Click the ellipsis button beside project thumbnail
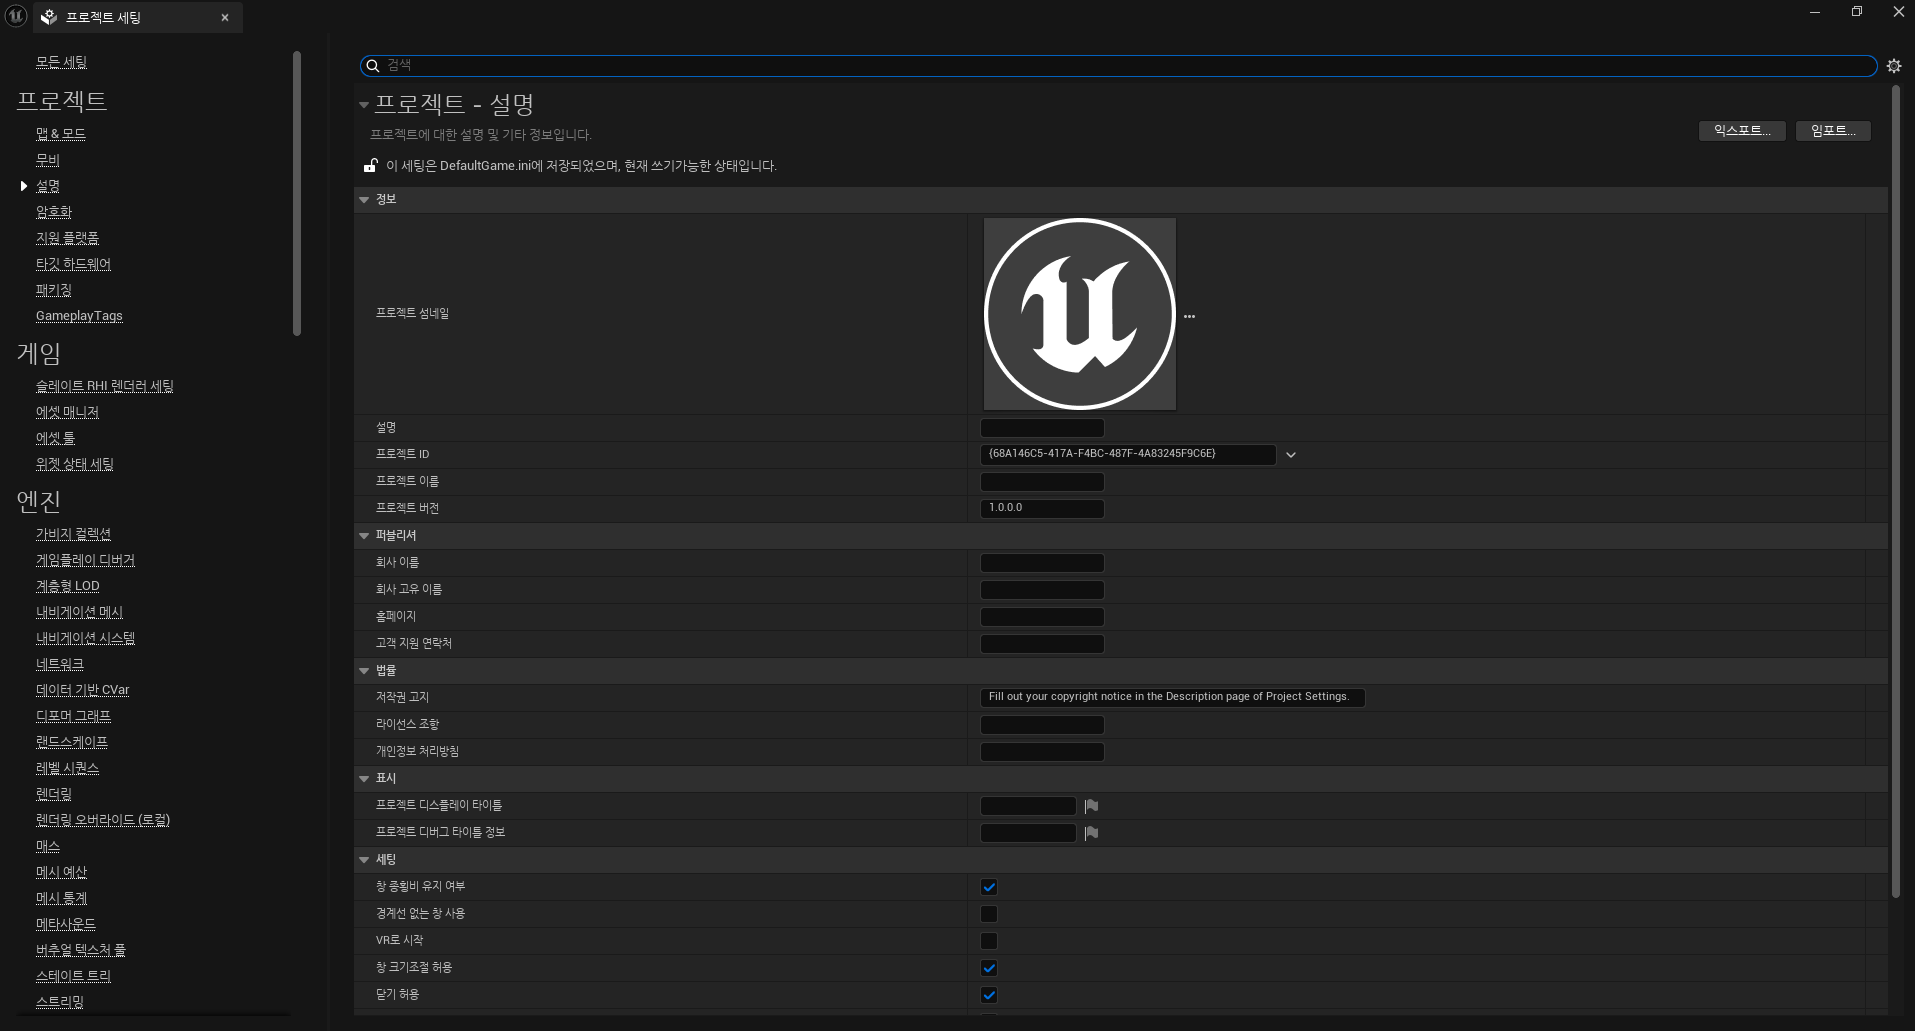Viewport: 1915px width, 1031px height. pyautogui.click(x=1189, y=316)
